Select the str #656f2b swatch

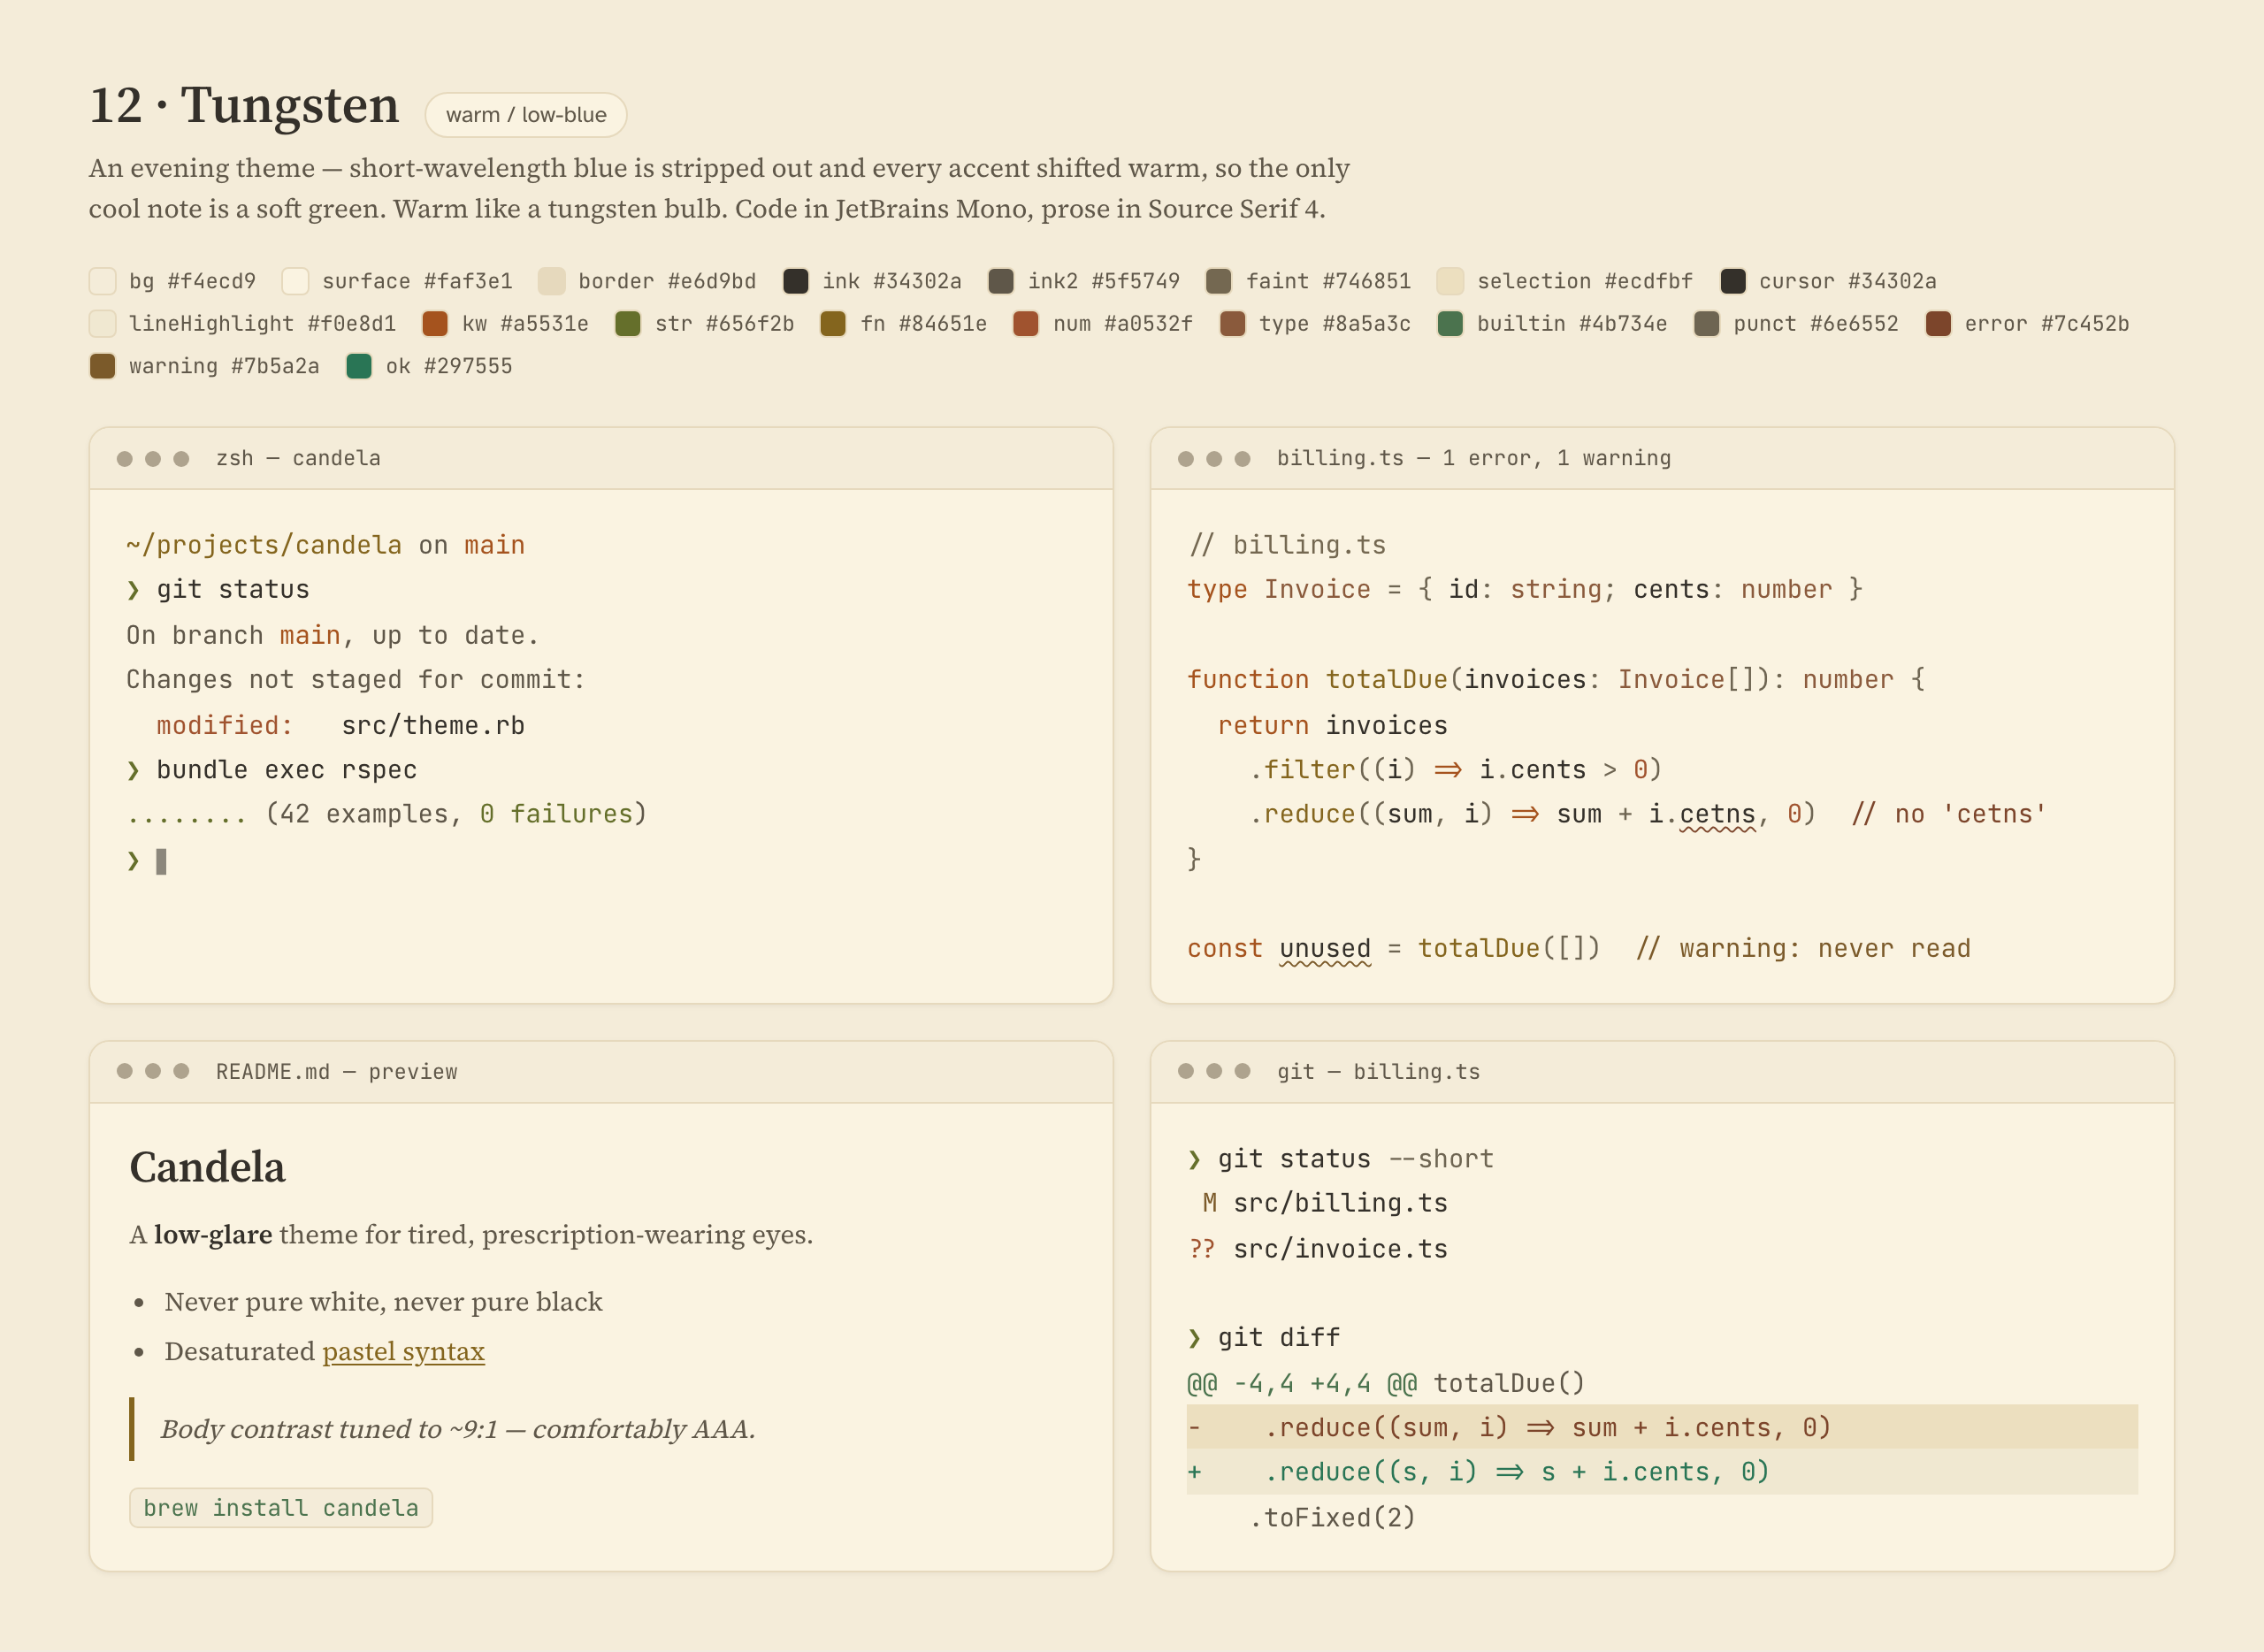coord(627,324)
